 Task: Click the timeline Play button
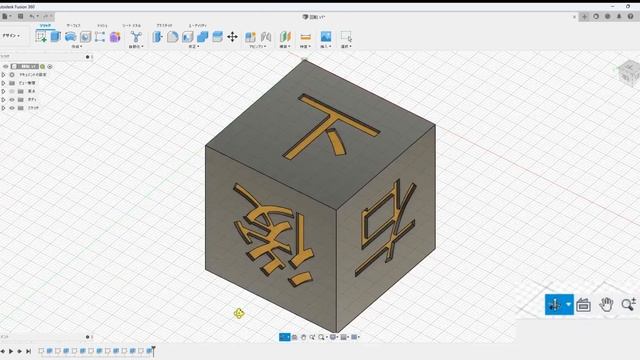tap(11, 351)
